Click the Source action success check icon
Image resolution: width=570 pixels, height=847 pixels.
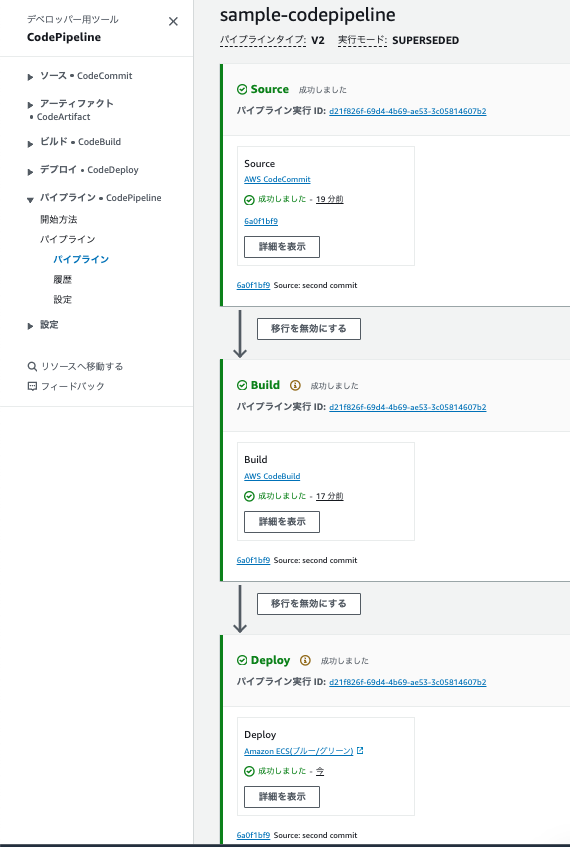[x=249, y=200]
